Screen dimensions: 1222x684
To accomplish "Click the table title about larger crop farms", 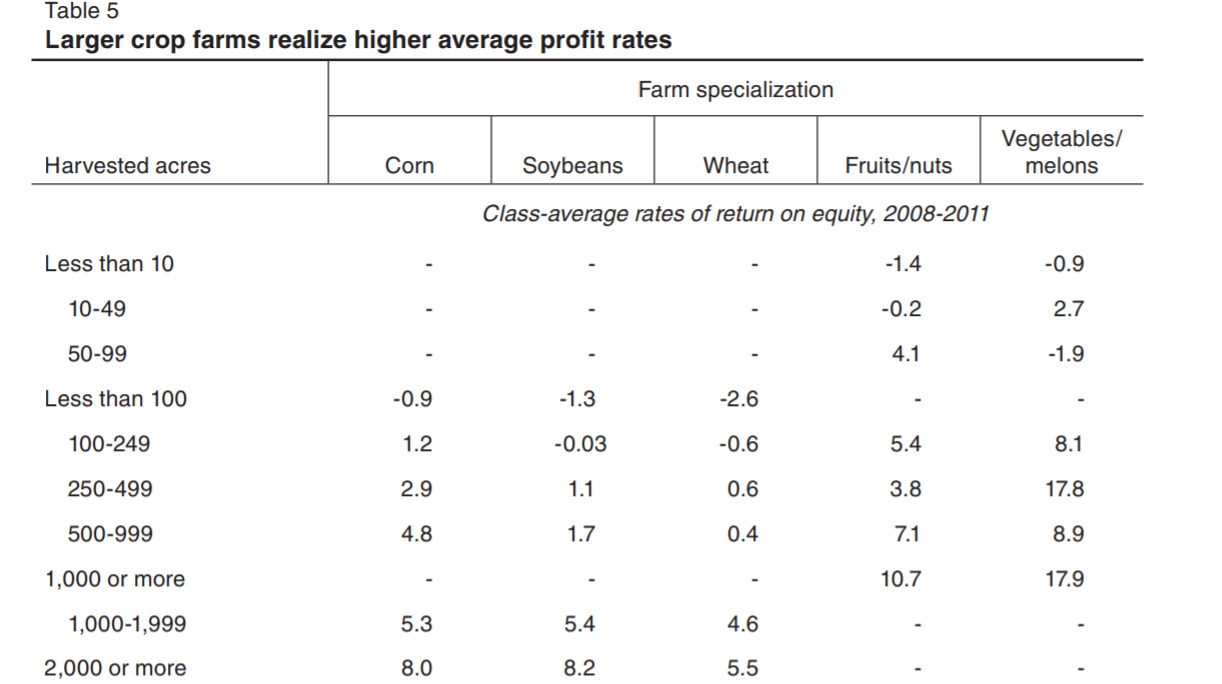I will point(358,41).
